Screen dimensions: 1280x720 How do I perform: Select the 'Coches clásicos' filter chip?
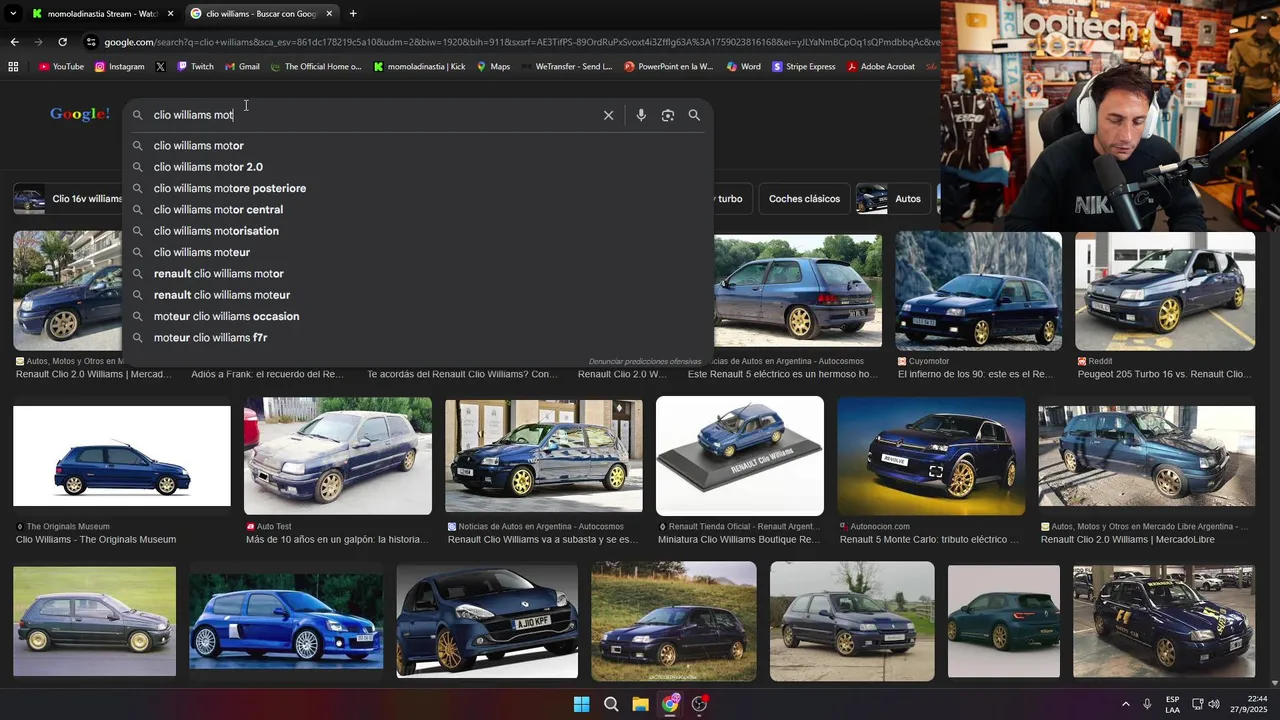(804, 199)
